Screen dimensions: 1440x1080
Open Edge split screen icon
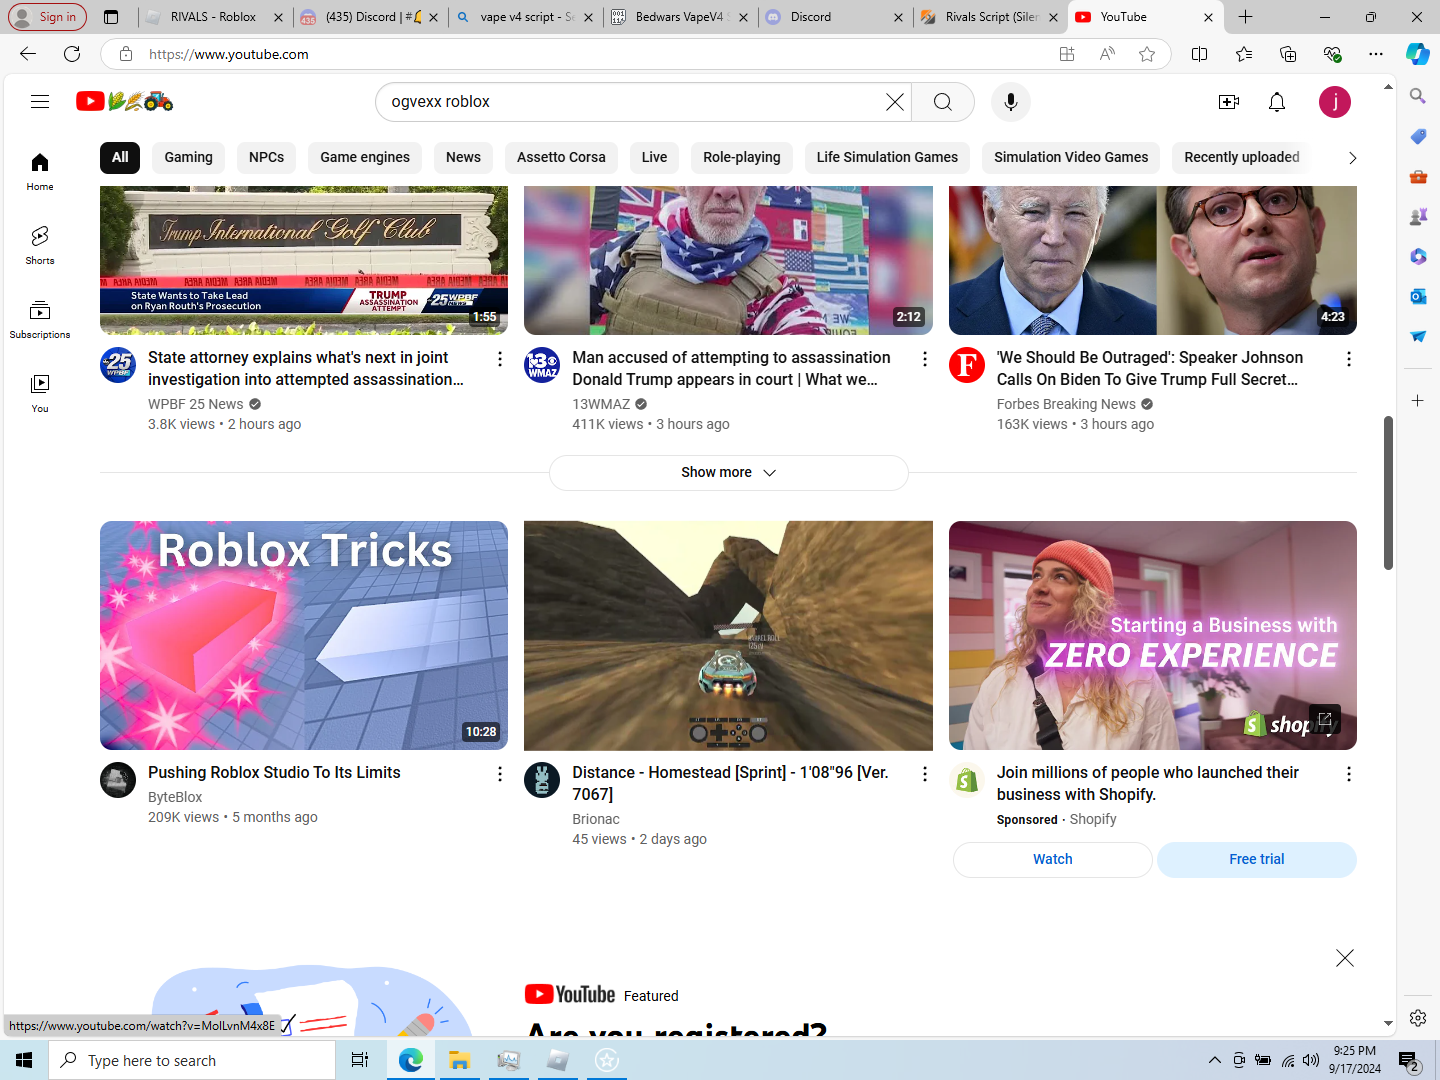(x=1200, y=54)
